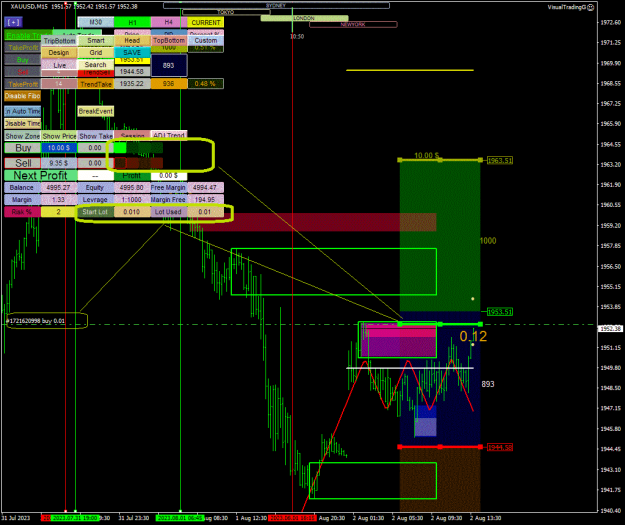Toggle Show Zone
This screenshot has height=525, width=625.
(23, 136)
